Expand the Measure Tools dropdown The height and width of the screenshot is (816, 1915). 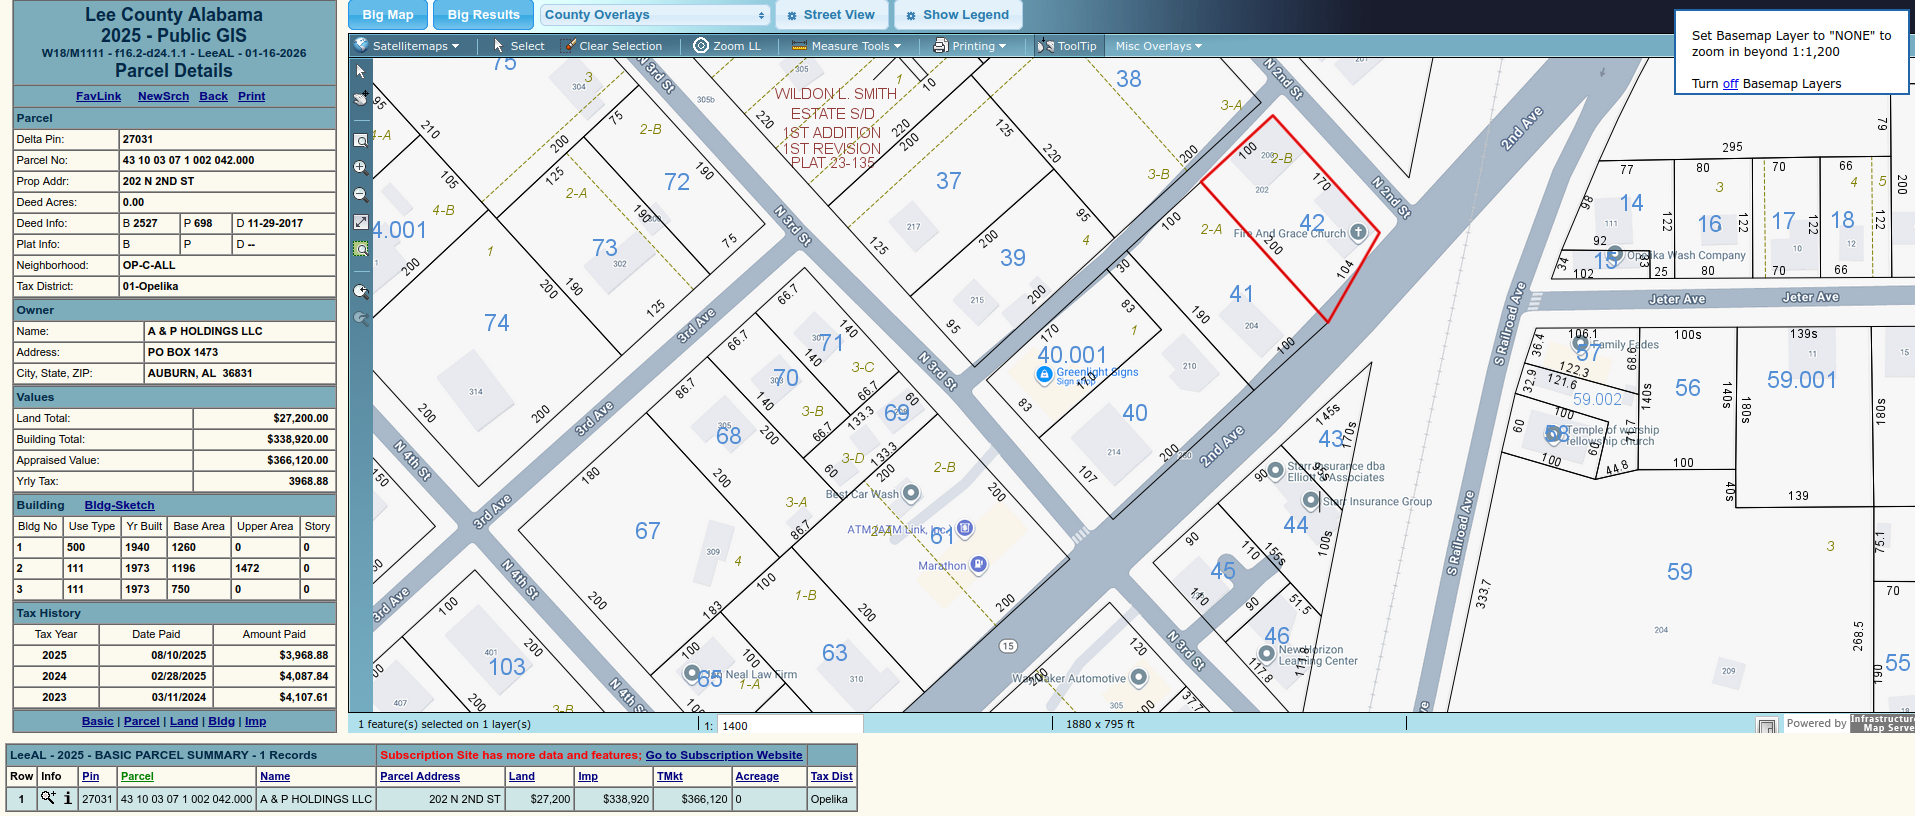click(846, 46)
